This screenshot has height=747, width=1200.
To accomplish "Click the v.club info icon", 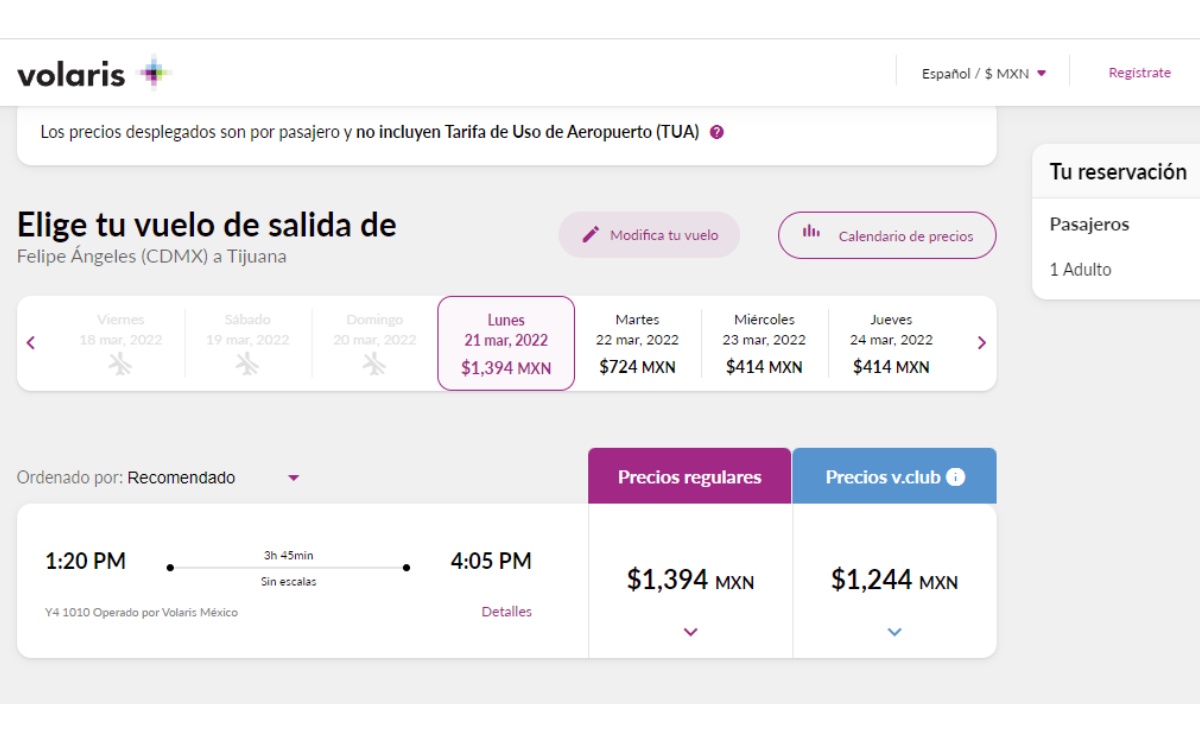I will coord(956,477).
